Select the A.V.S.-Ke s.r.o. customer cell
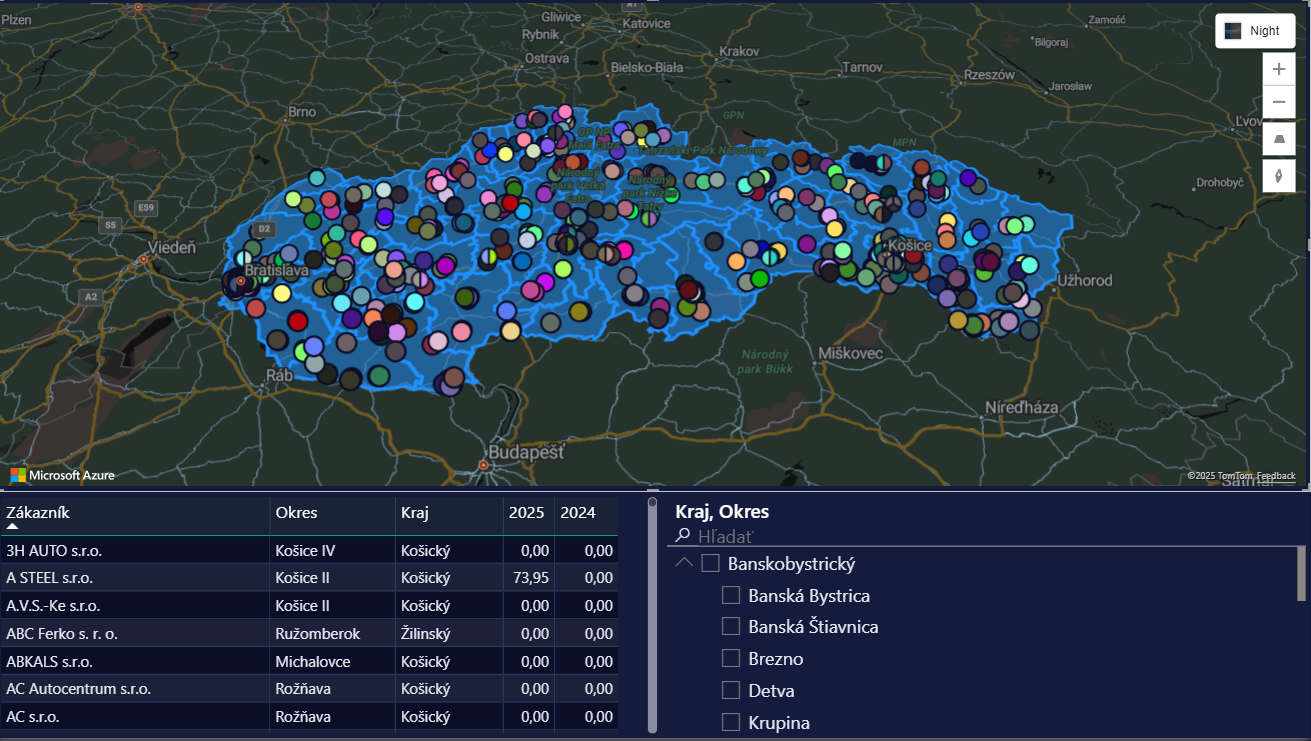Image resolution: width=1311 pixels, height=741 pixels. [x=134, y=606]
